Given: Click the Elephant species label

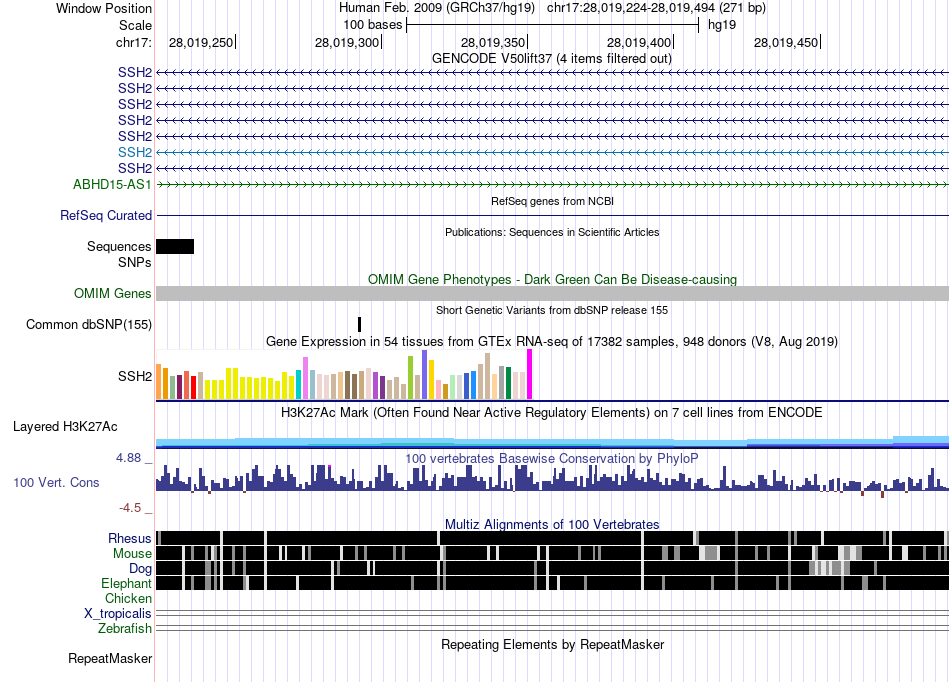Looking at the screenshot, I should 126,584.
